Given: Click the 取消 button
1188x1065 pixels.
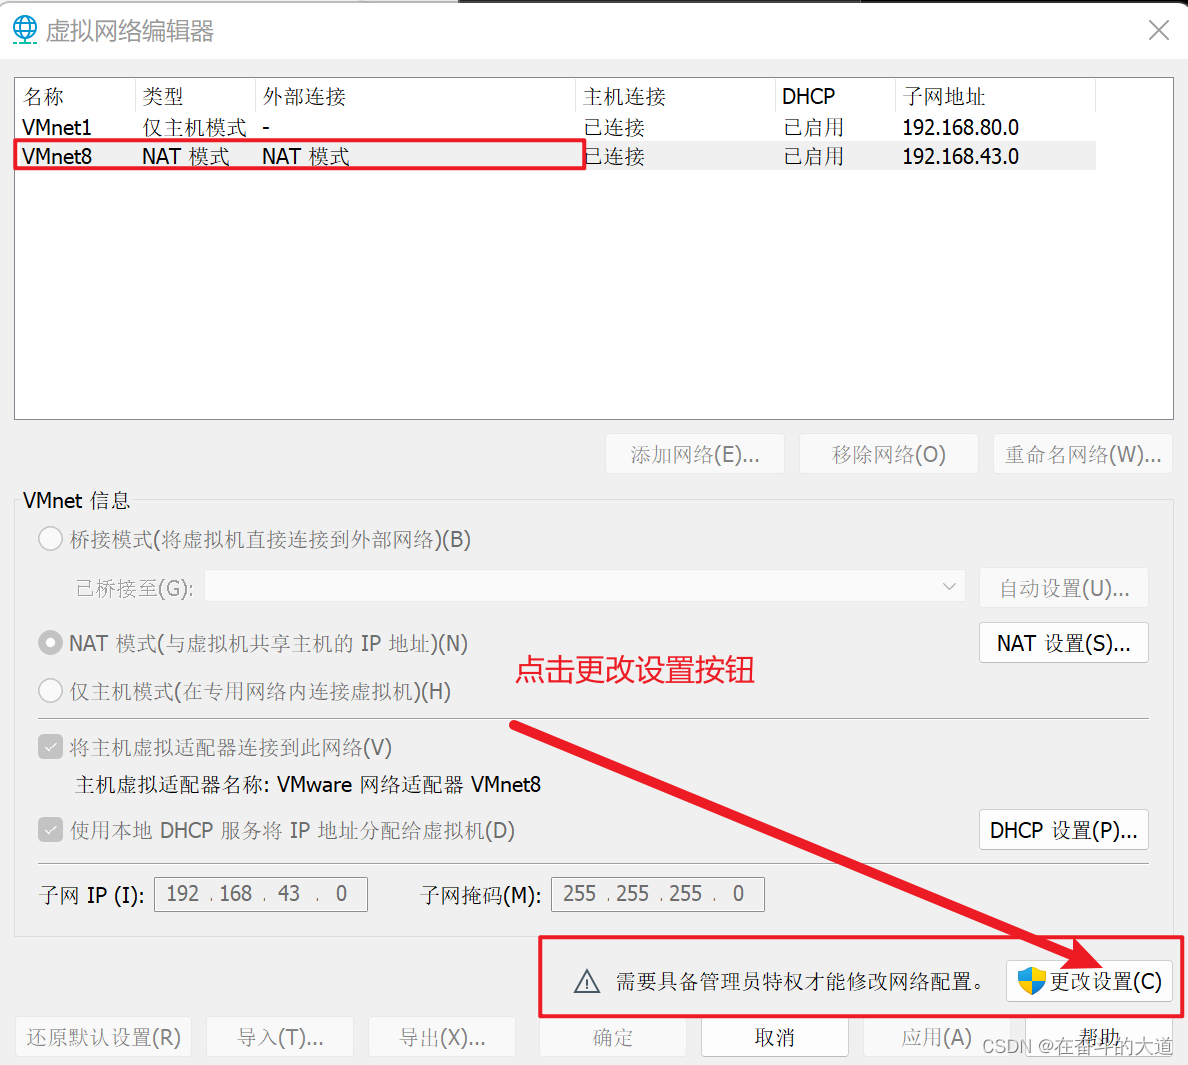Looking at the screenshot, I should pos(774,1037).
